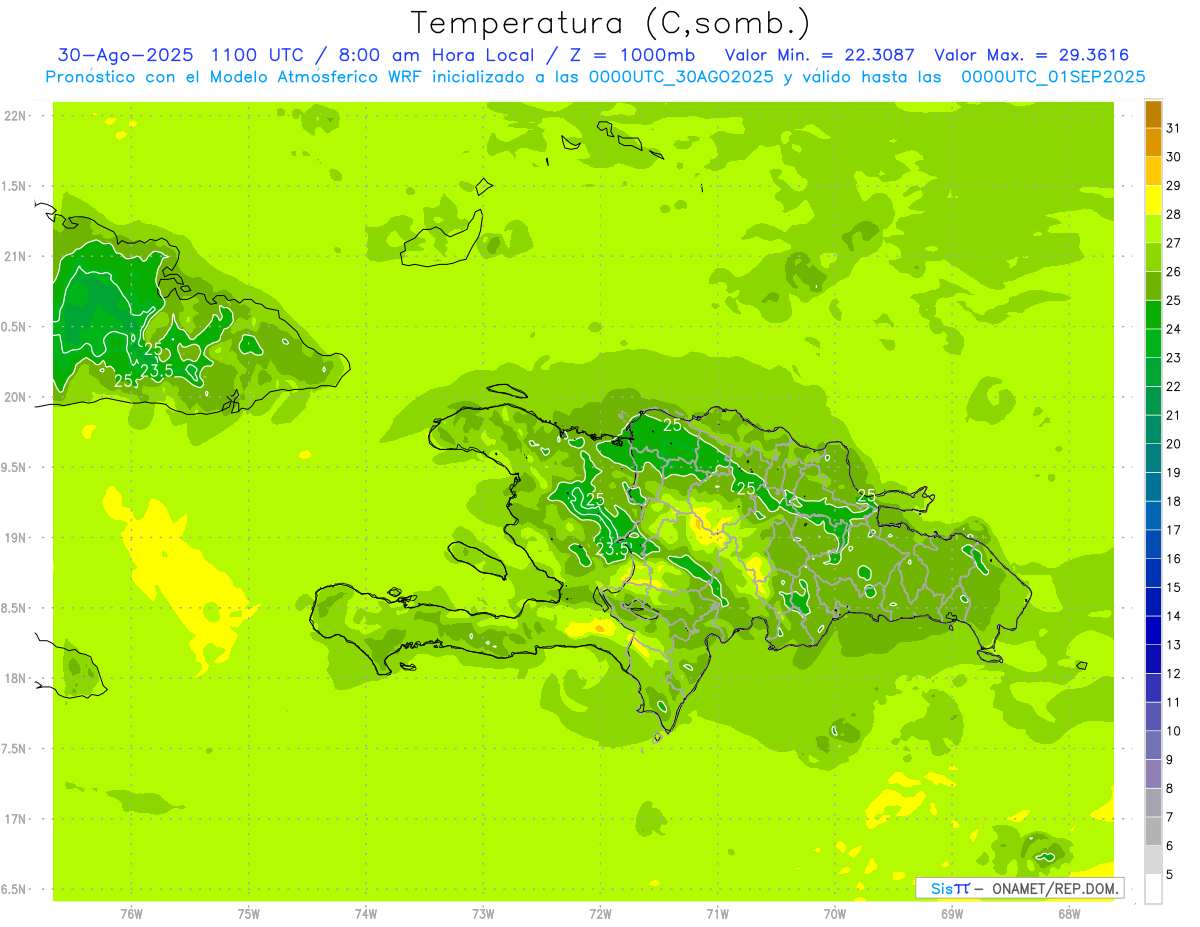Click legend value "30" on the color bar
This screenshot has width=1200, height=927.
click(x=1173, y=157)
